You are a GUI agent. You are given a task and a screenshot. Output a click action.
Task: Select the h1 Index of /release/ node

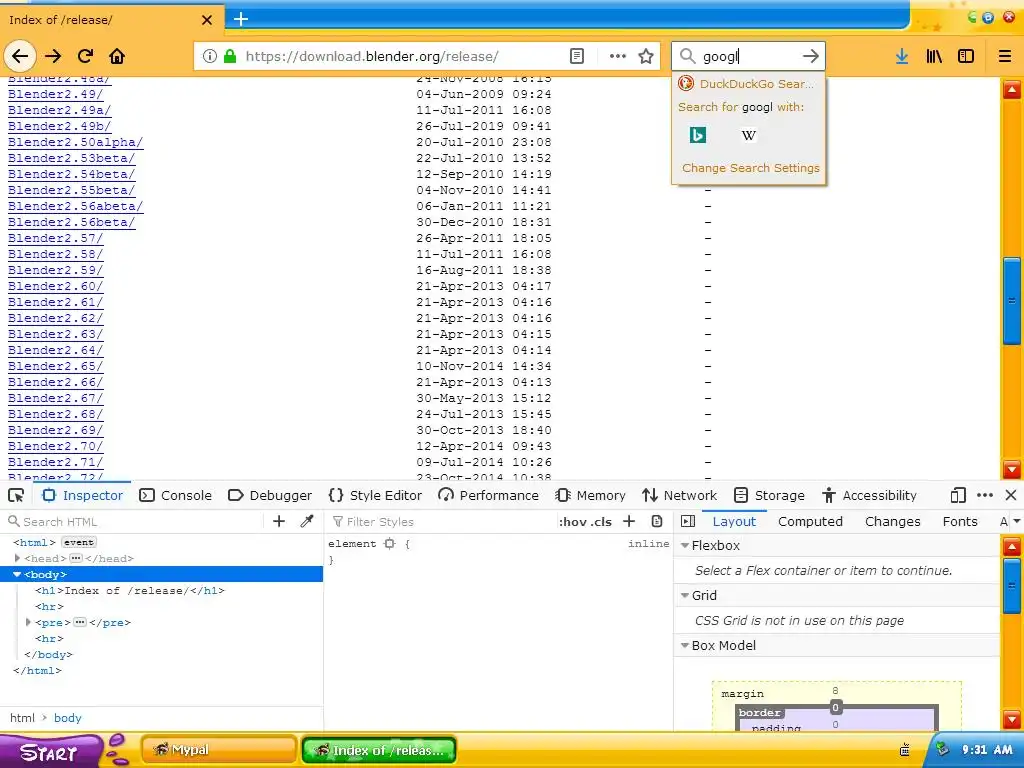click(129, 590)
